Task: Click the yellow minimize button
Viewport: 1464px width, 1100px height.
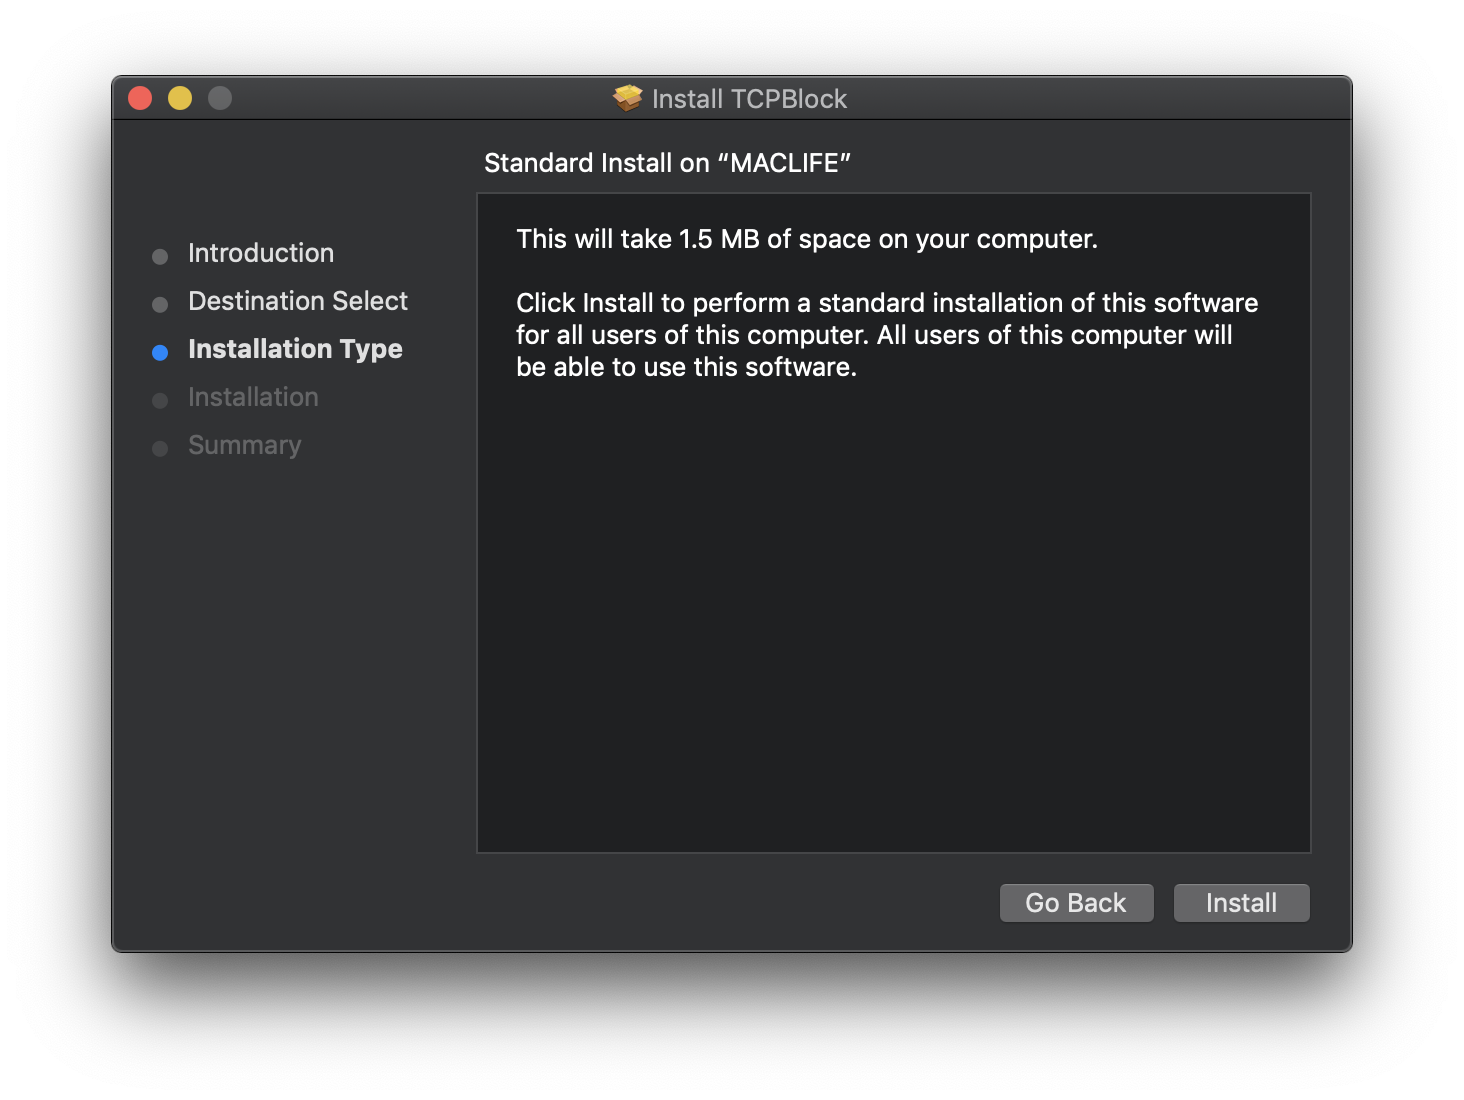Action: pos(179,97)
